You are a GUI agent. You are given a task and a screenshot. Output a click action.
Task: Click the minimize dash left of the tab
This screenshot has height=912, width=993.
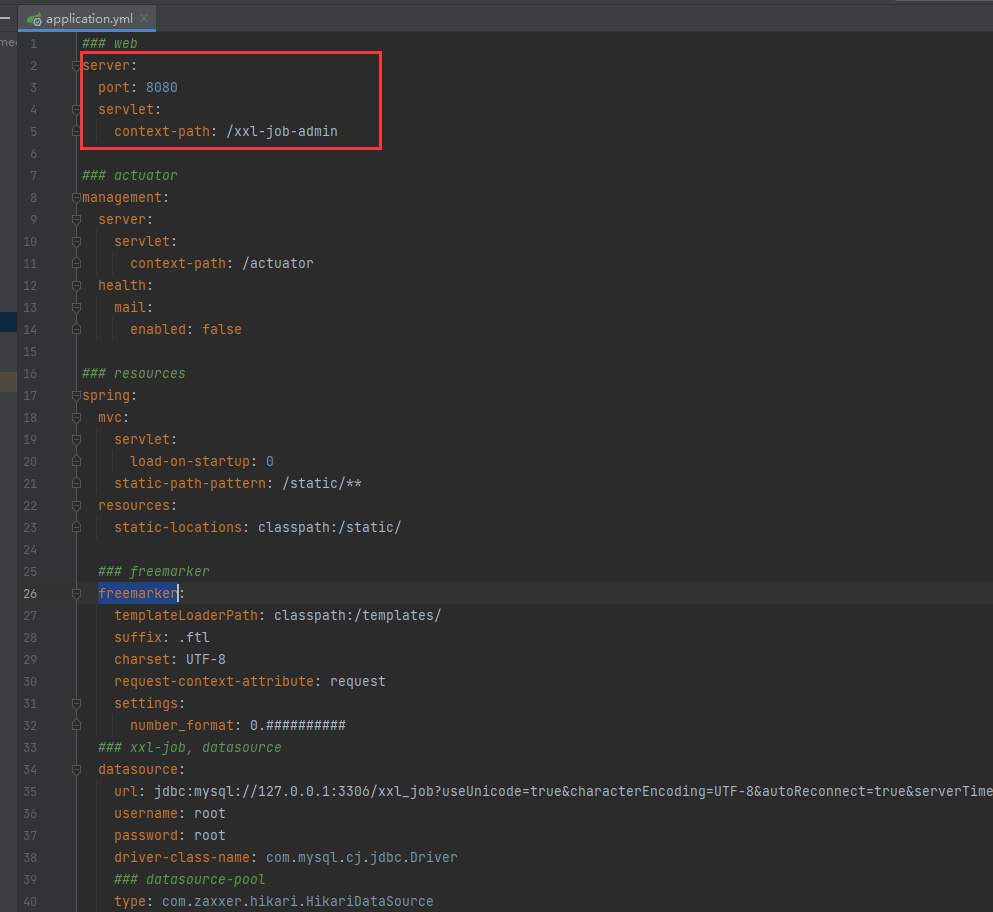point(5,17)
